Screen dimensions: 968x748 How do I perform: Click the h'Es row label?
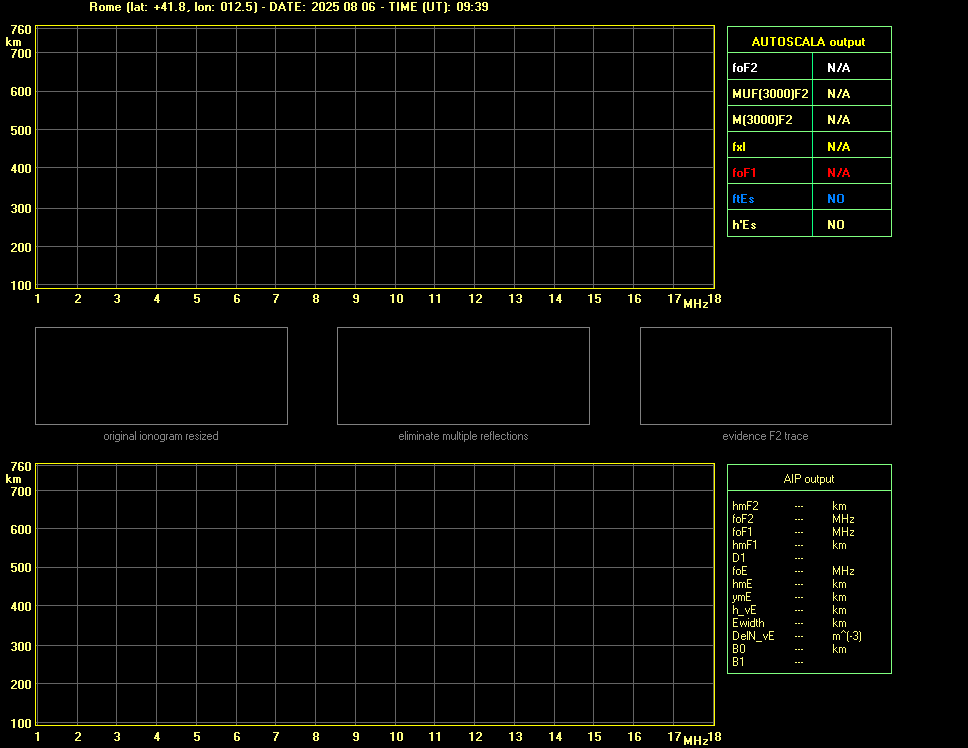[x=744, y=225]
